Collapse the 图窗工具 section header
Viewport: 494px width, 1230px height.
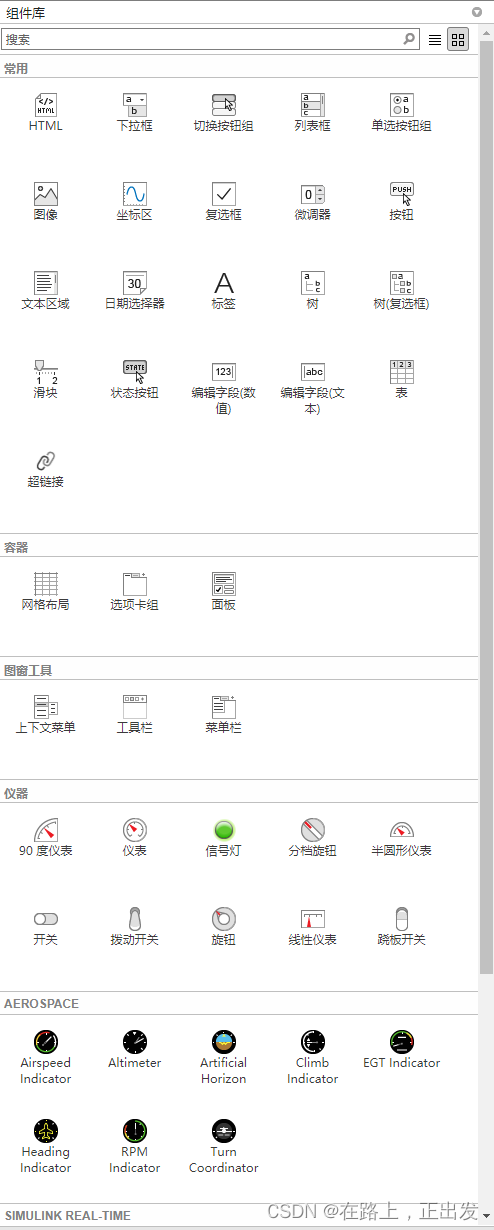pos(240,671)
